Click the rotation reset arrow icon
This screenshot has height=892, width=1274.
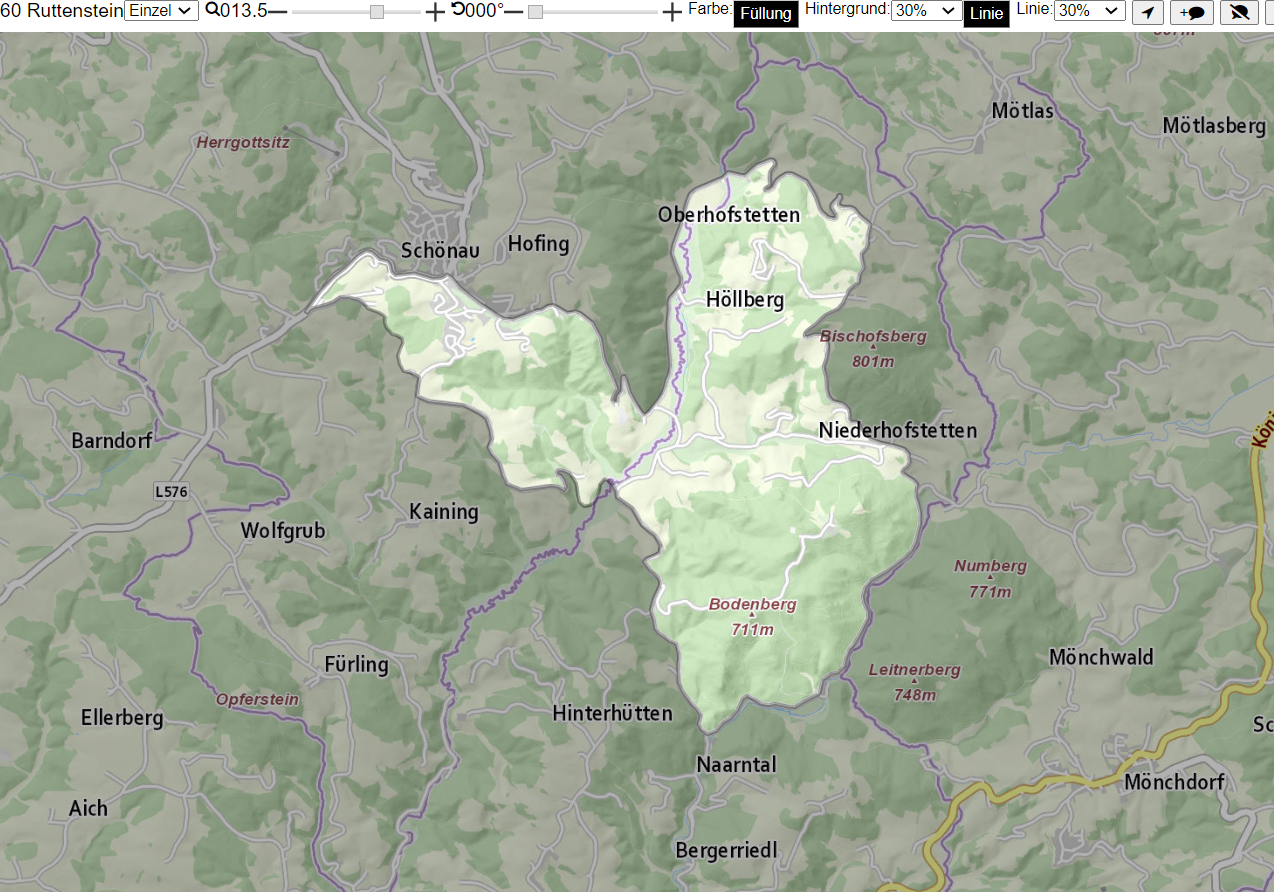pyautogui.click(x=458, y=10)
